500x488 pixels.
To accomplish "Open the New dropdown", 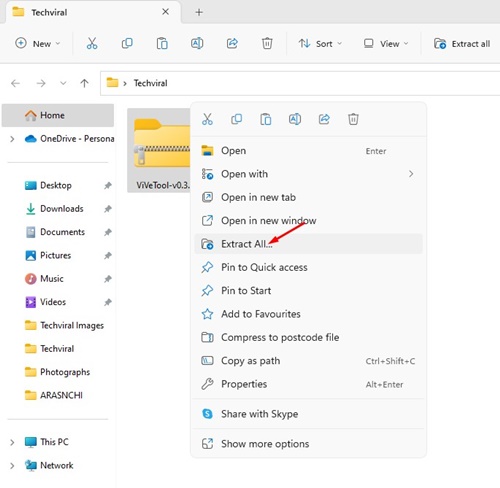I will (38, 44).
